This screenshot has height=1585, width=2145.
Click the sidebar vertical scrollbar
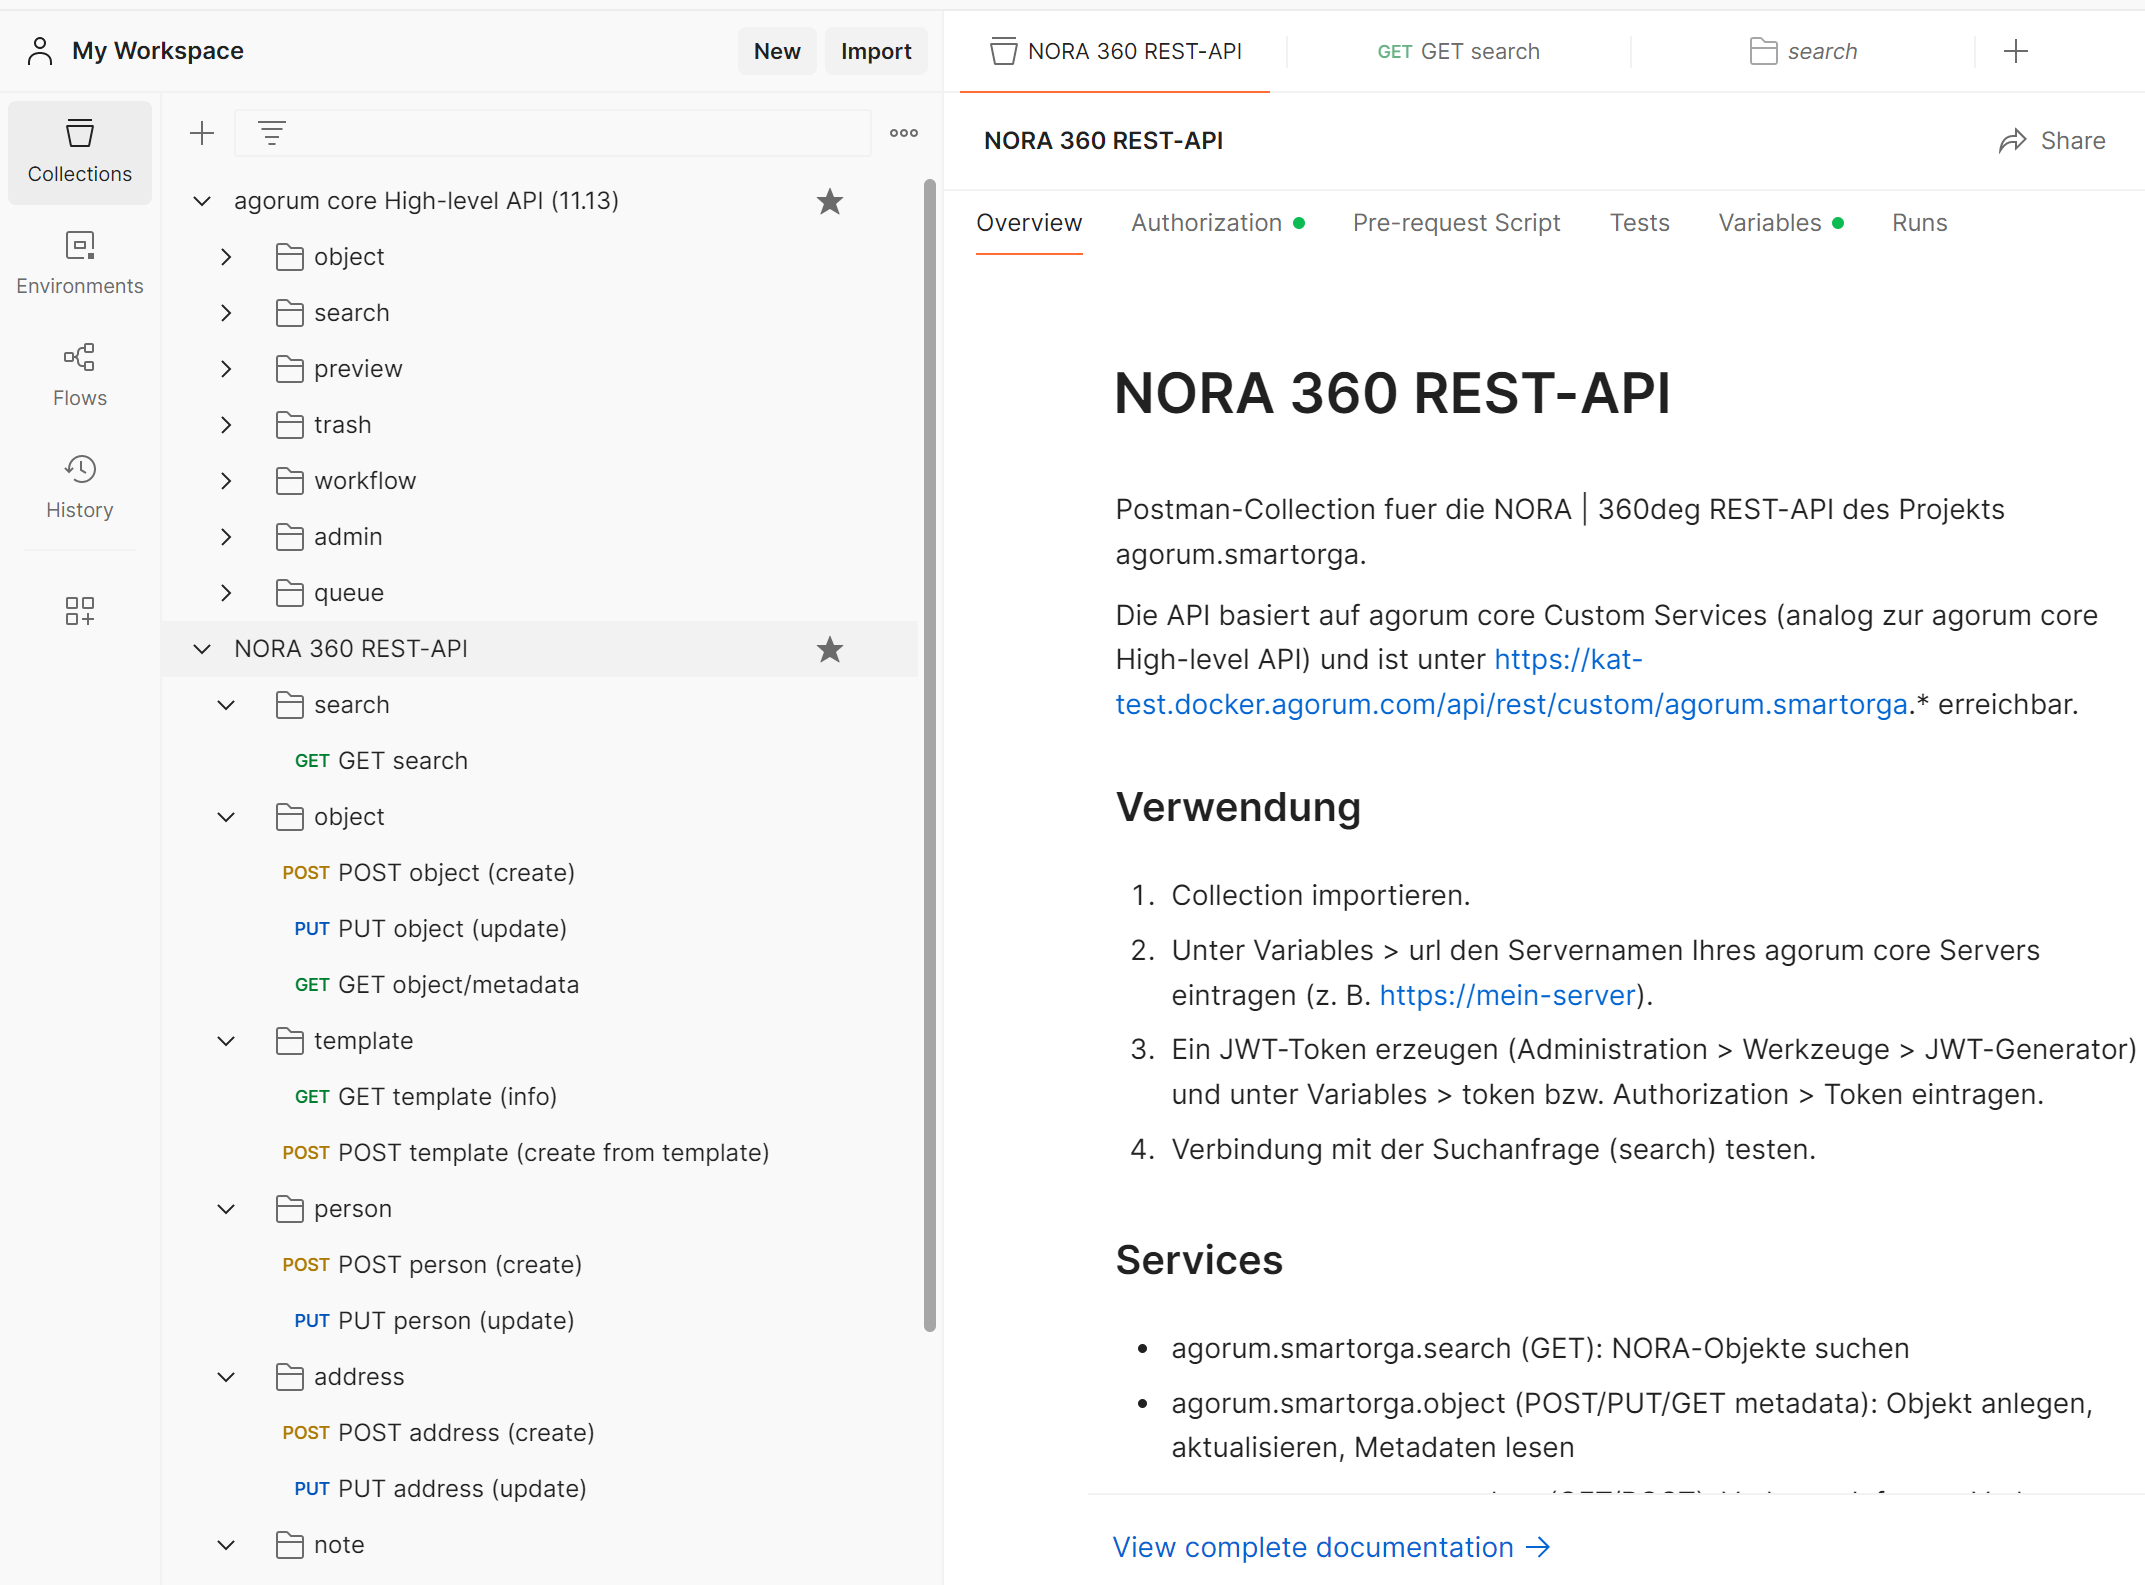930,755
